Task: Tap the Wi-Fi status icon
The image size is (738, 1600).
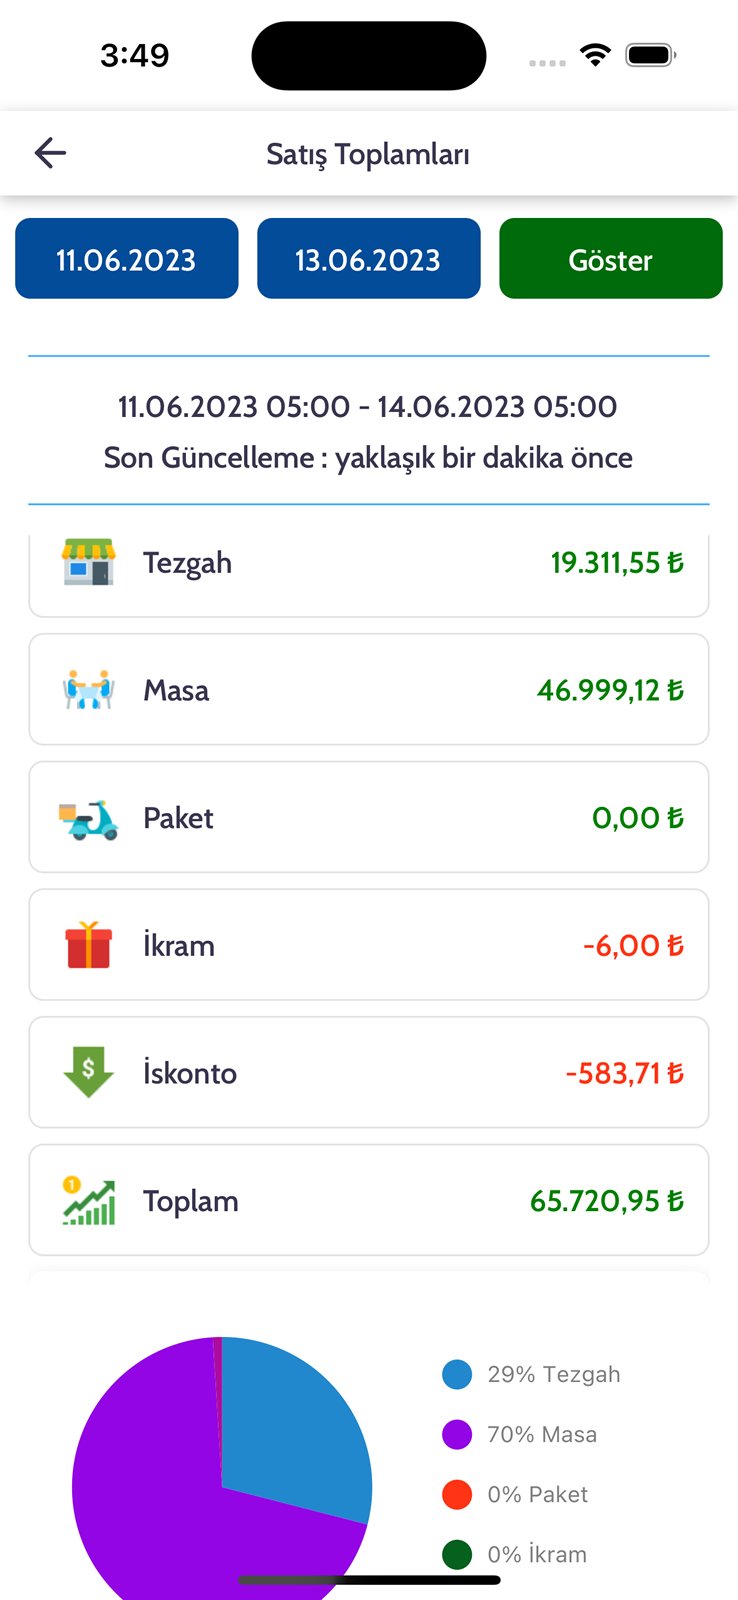Action: click(595, 55)
